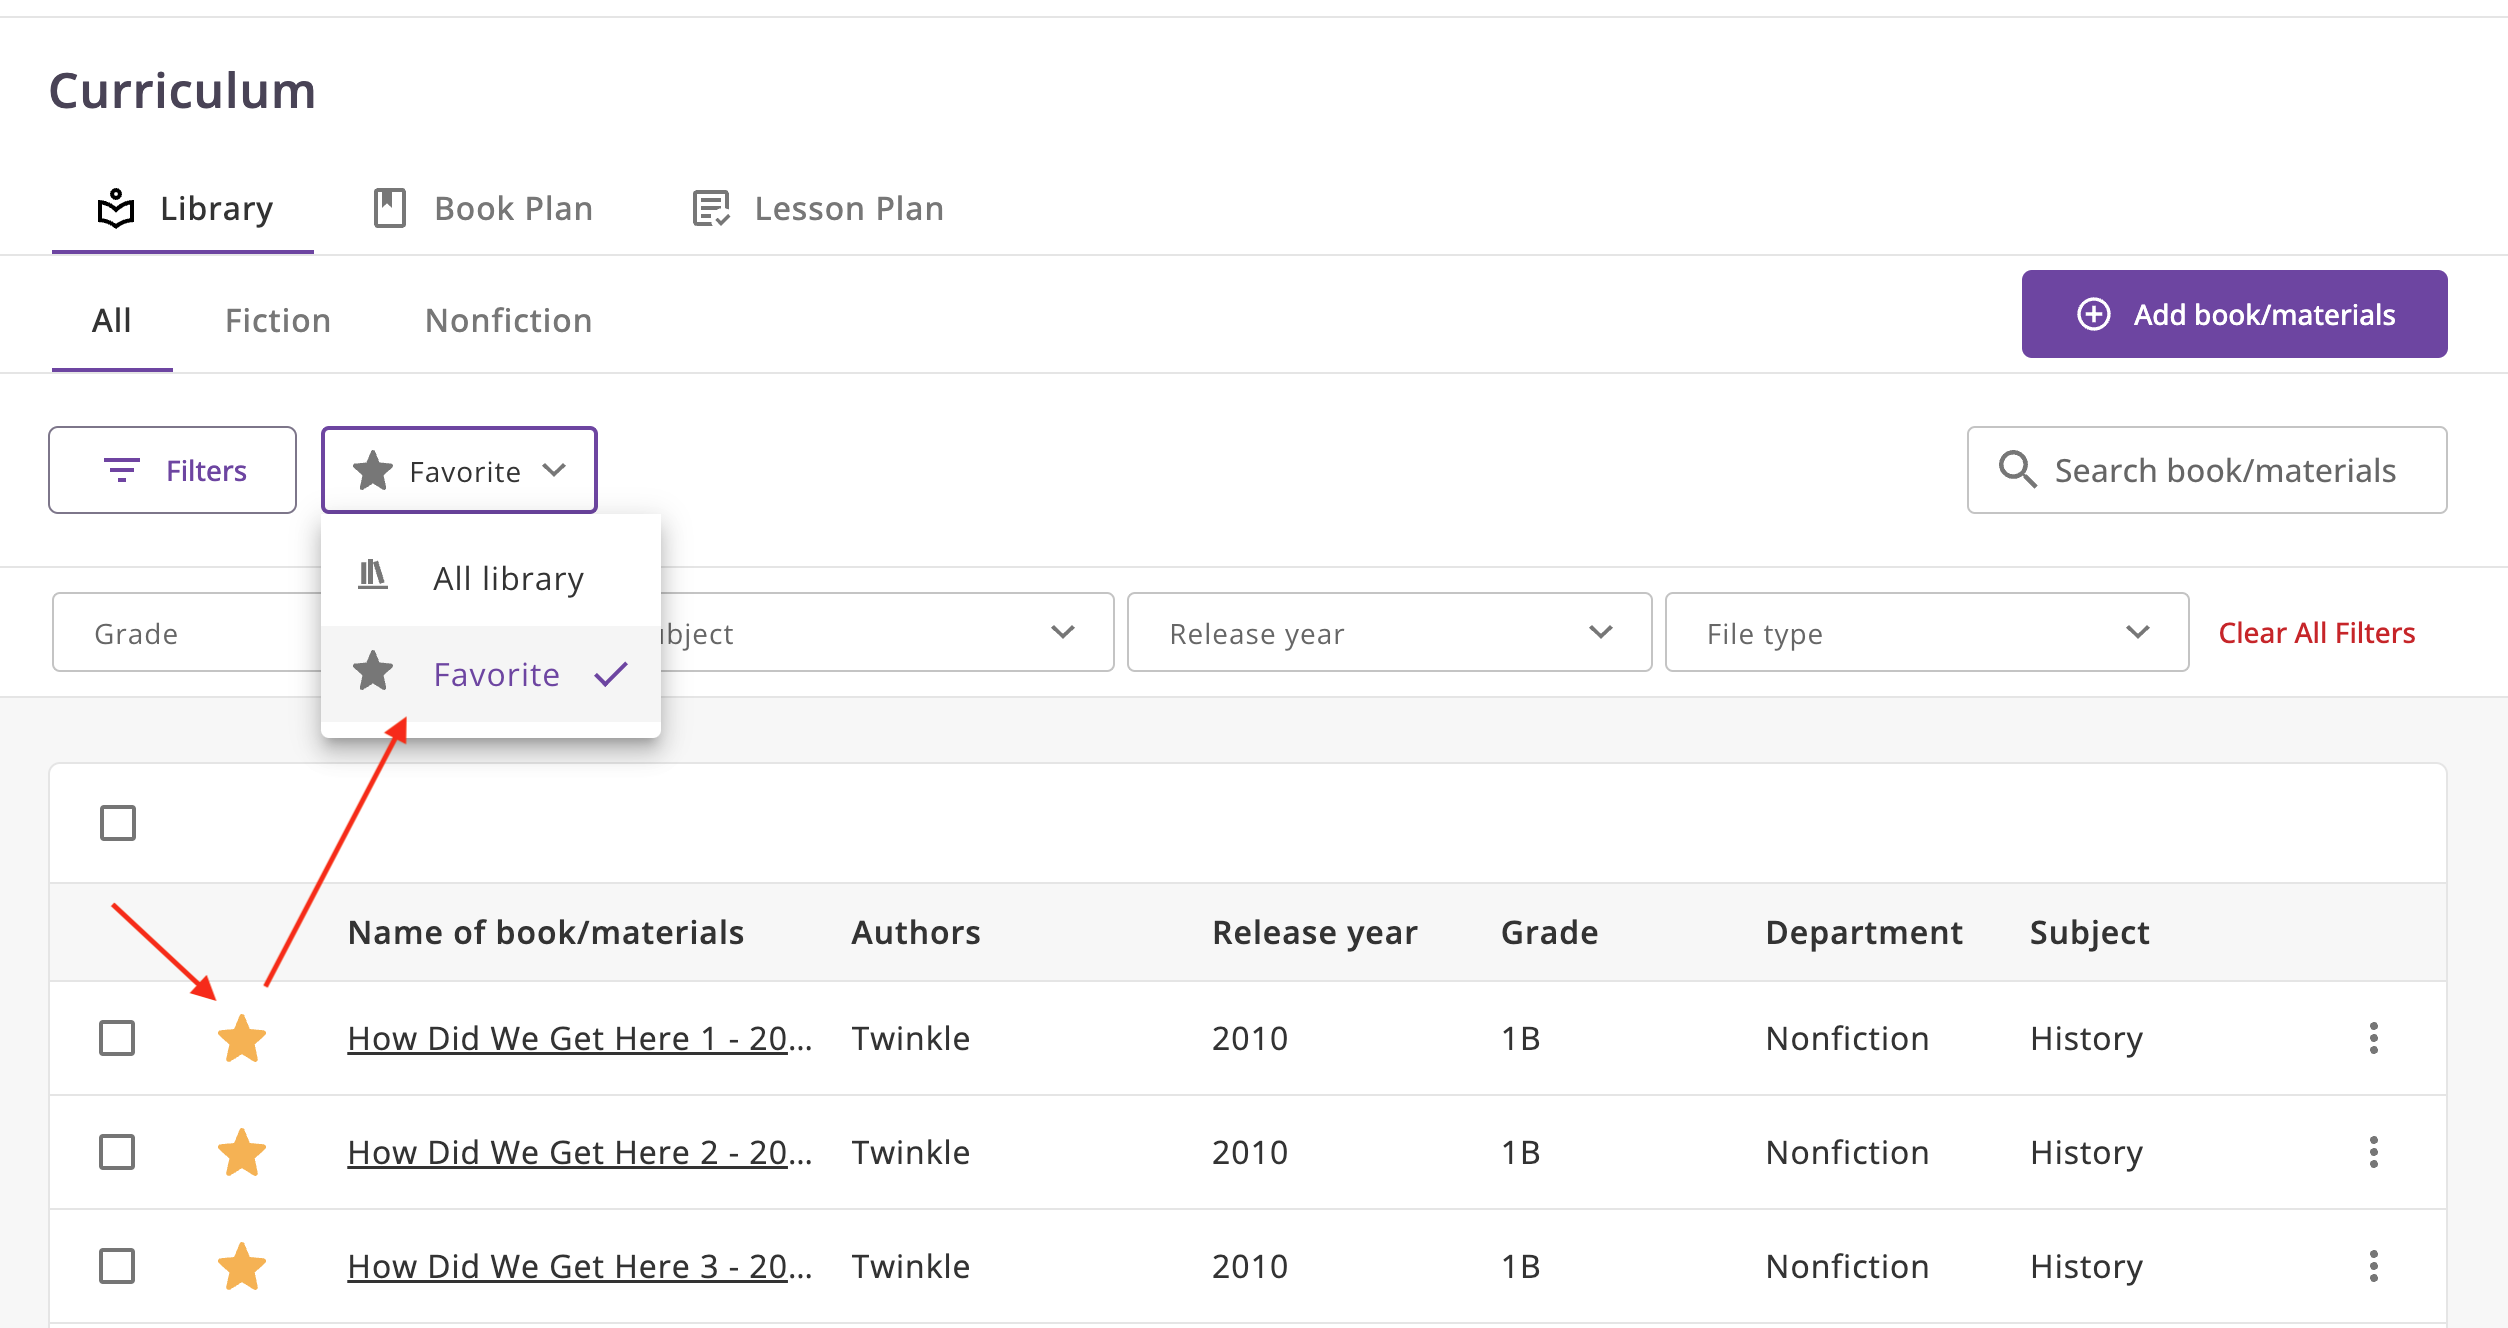The height and width of the screenshot is (1328, 2508).
Task: Collapse the Favorite dropdown button
Action: pyautogui.click(x=459, y=470)
